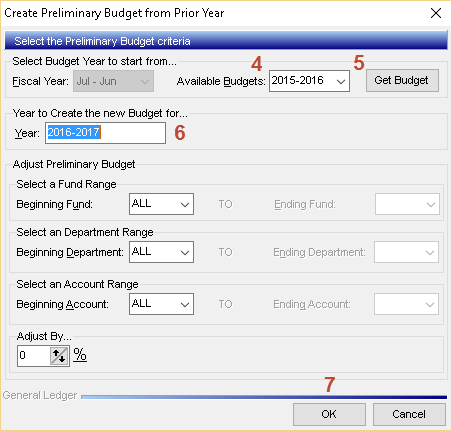Screen dimensions: 452x431
Task: Click the dialog title bar text
Action: tap(114, 13)
